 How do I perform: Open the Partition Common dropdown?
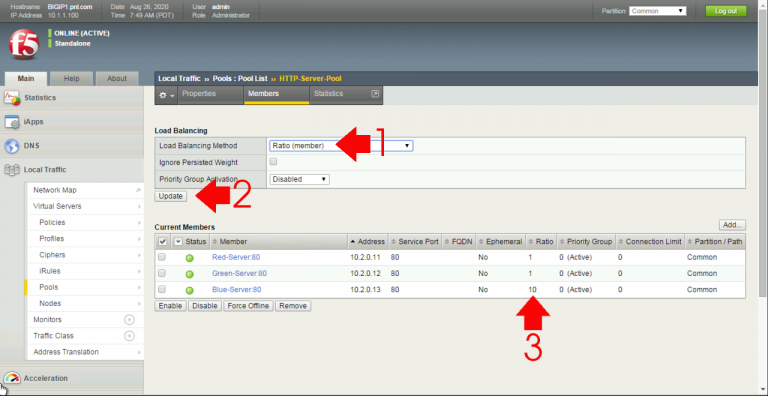click(x=657, y=11)
